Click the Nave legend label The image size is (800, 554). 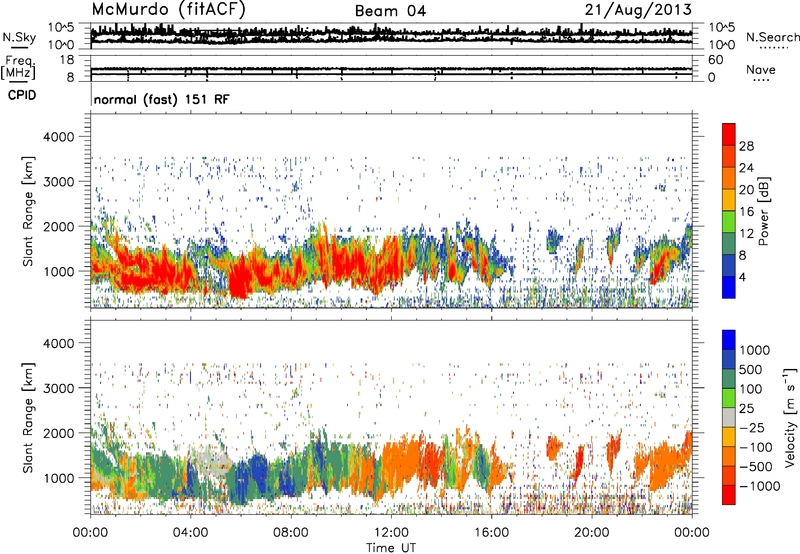tap(760, 70)
